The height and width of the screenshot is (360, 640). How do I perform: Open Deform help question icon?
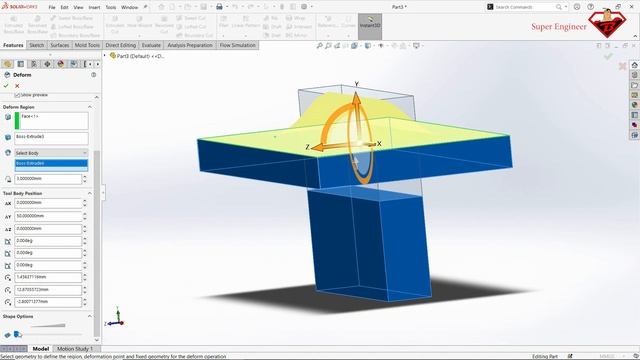coord(94,75)
